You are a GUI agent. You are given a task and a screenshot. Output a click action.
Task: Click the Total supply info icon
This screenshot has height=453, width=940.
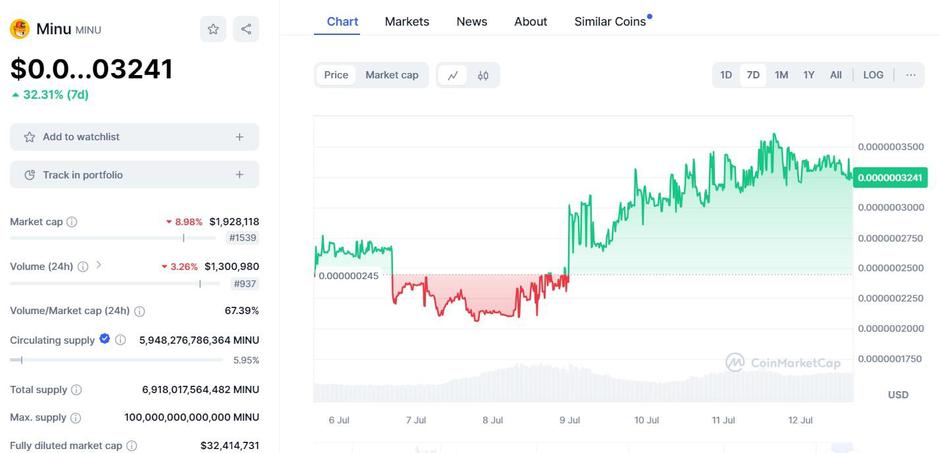pyautogui.click(x=76, y=390)
